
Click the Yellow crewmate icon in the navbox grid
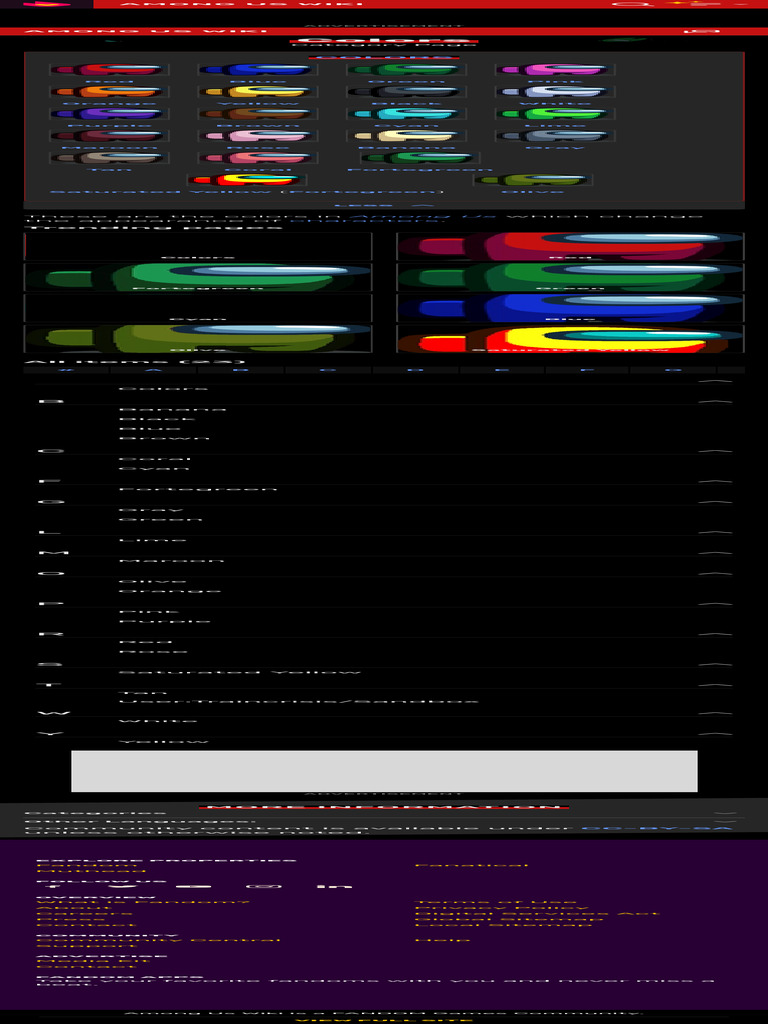(258, 92)
